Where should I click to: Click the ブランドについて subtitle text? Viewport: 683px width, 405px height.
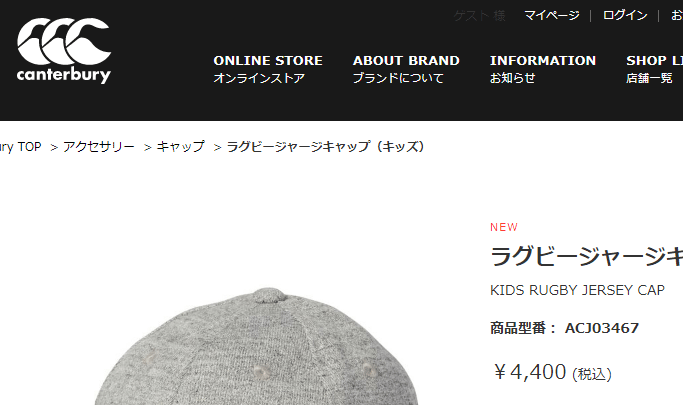(x=398, y=78)
